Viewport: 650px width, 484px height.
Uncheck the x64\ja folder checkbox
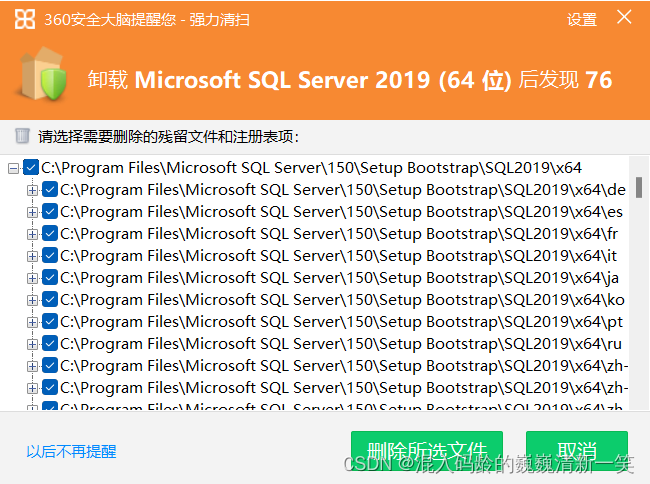pos(50,277)
